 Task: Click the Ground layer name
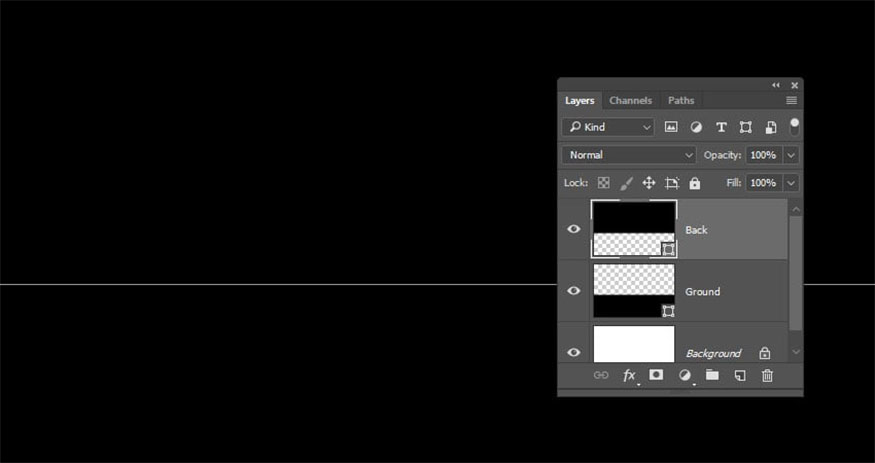703,291
